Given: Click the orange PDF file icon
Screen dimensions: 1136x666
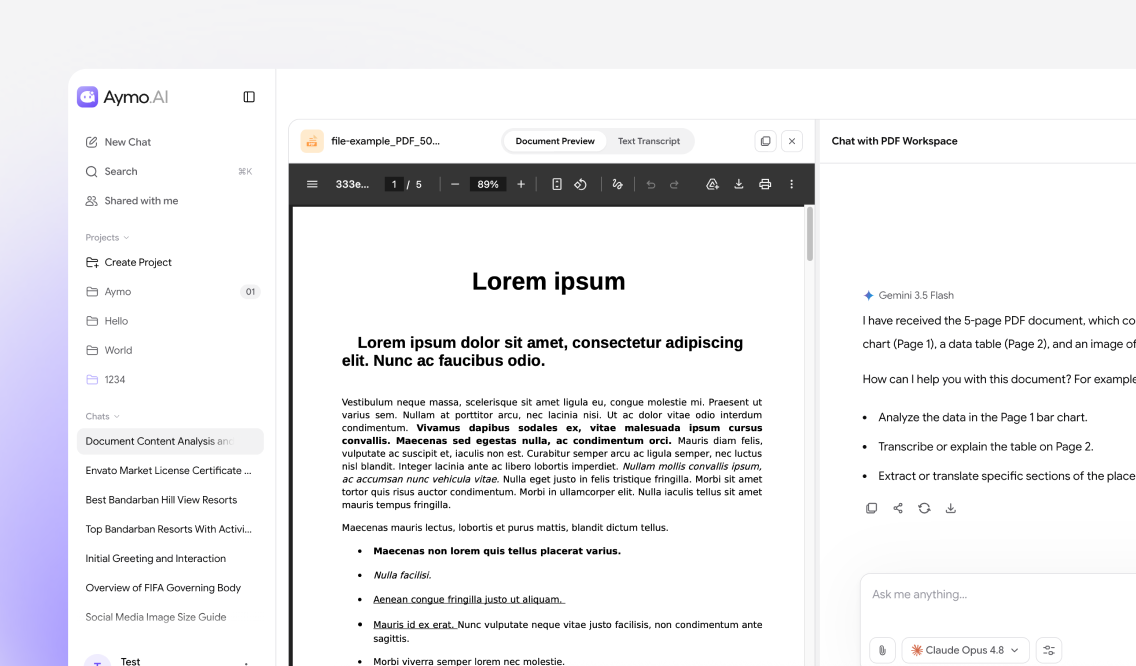Looking at the screenshot, I should (x=312, y=141).
